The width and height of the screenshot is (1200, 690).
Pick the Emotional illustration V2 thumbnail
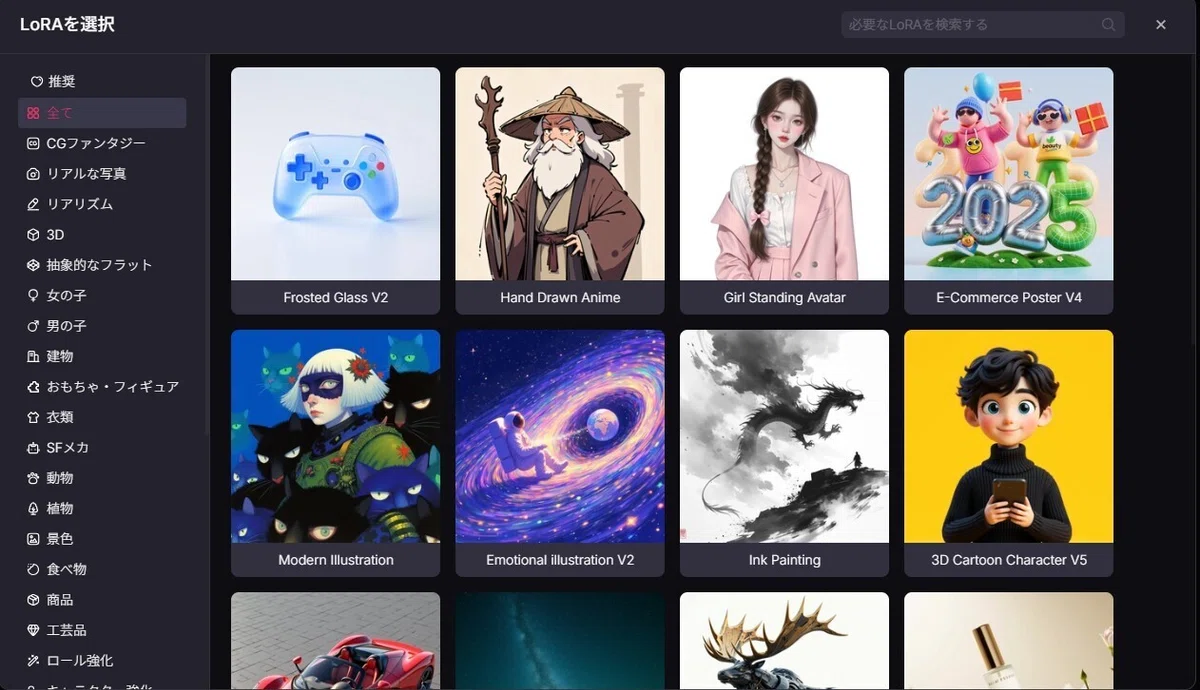pyautogui.click(x=560, y=437)
